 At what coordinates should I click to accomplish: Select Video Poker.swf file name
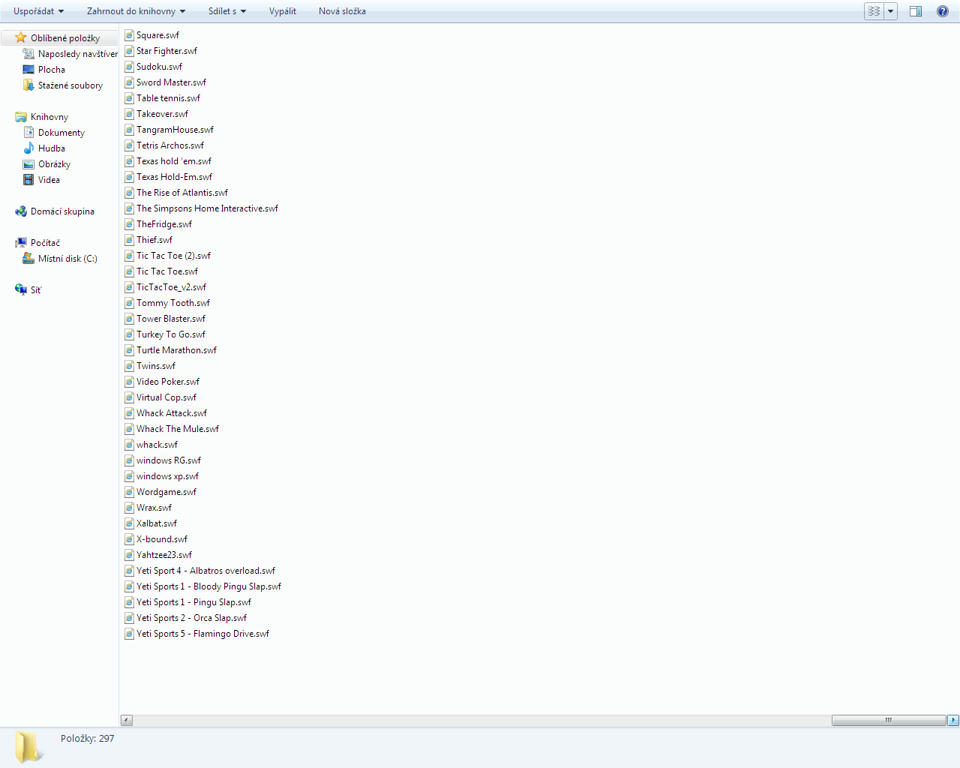coord(168,382)
